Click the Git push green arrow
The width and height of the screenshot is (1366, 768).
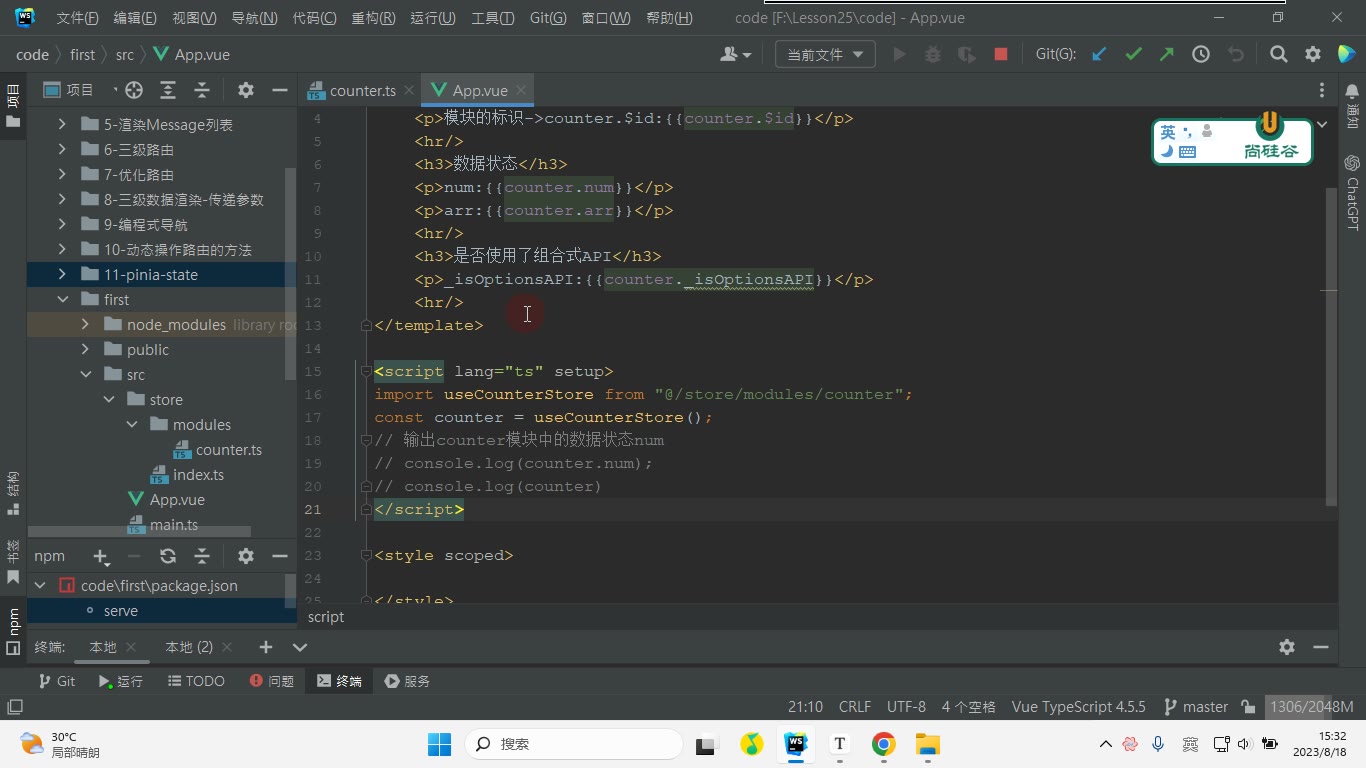pyautogui.click(x=1167, y=55)
